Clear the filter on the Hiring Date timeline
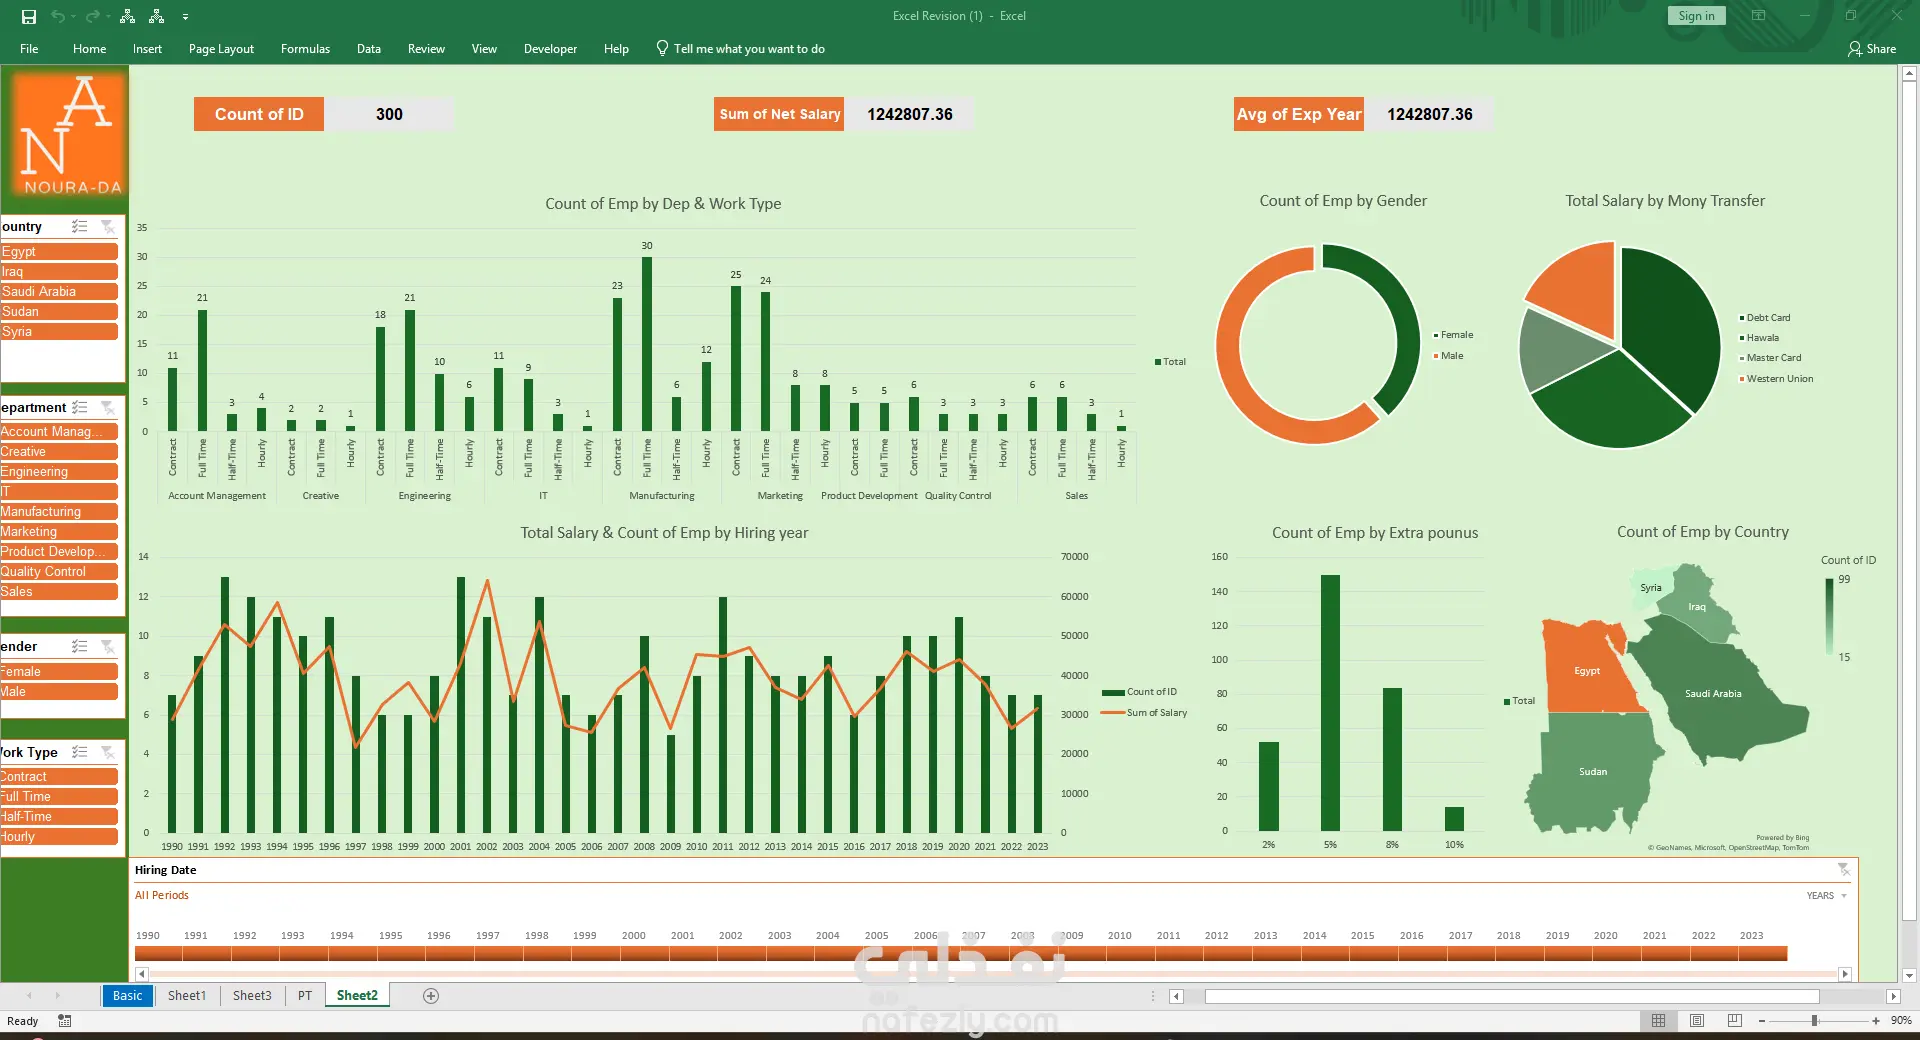The width and height of the screenshot is (1920, 1040). [x=1843, y=870]
